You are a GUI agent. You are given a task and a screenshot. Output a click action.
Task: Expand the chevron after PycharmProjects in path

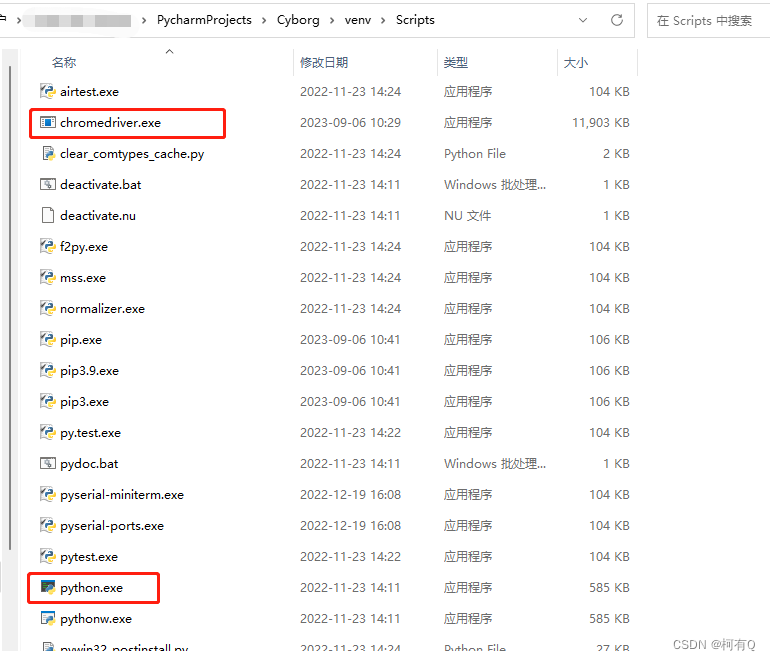264,20
